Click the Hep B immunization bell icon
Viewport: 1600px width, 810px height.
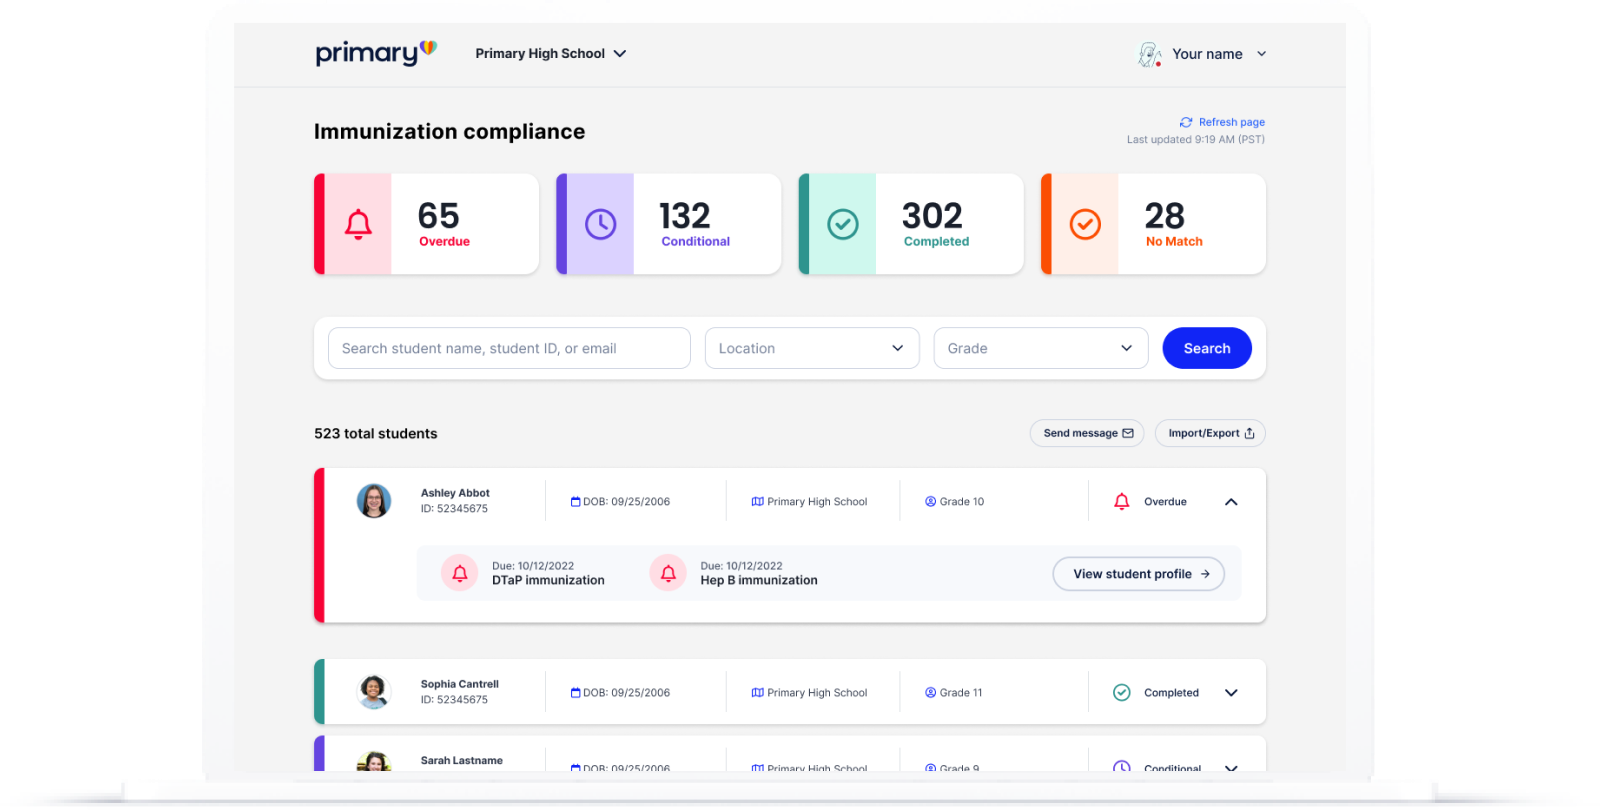[668, 573]
